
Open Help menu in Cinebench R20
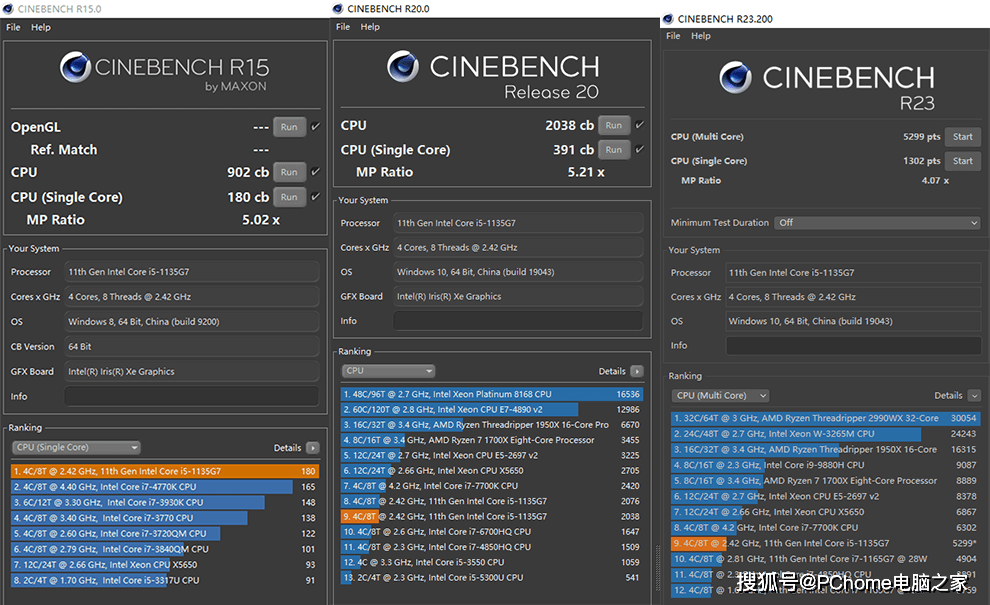coord(370,27)
